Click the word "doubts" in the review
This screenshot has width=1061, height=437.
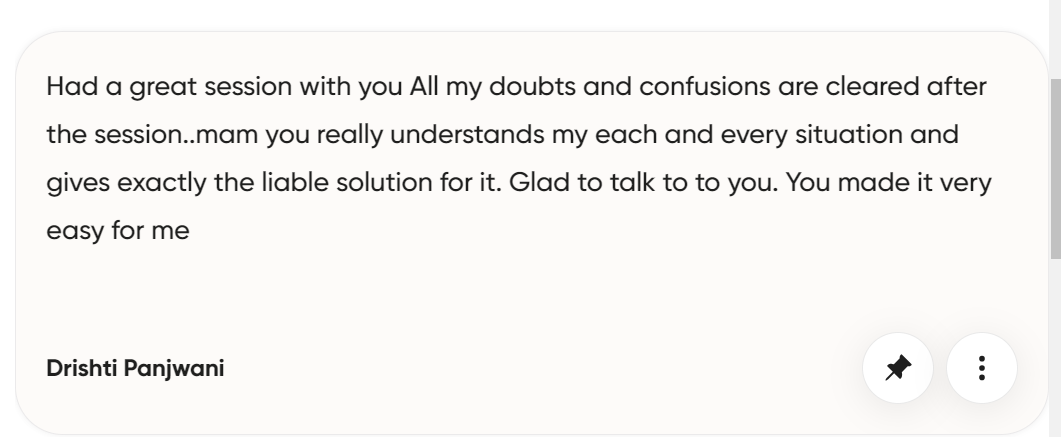point(529,87)
